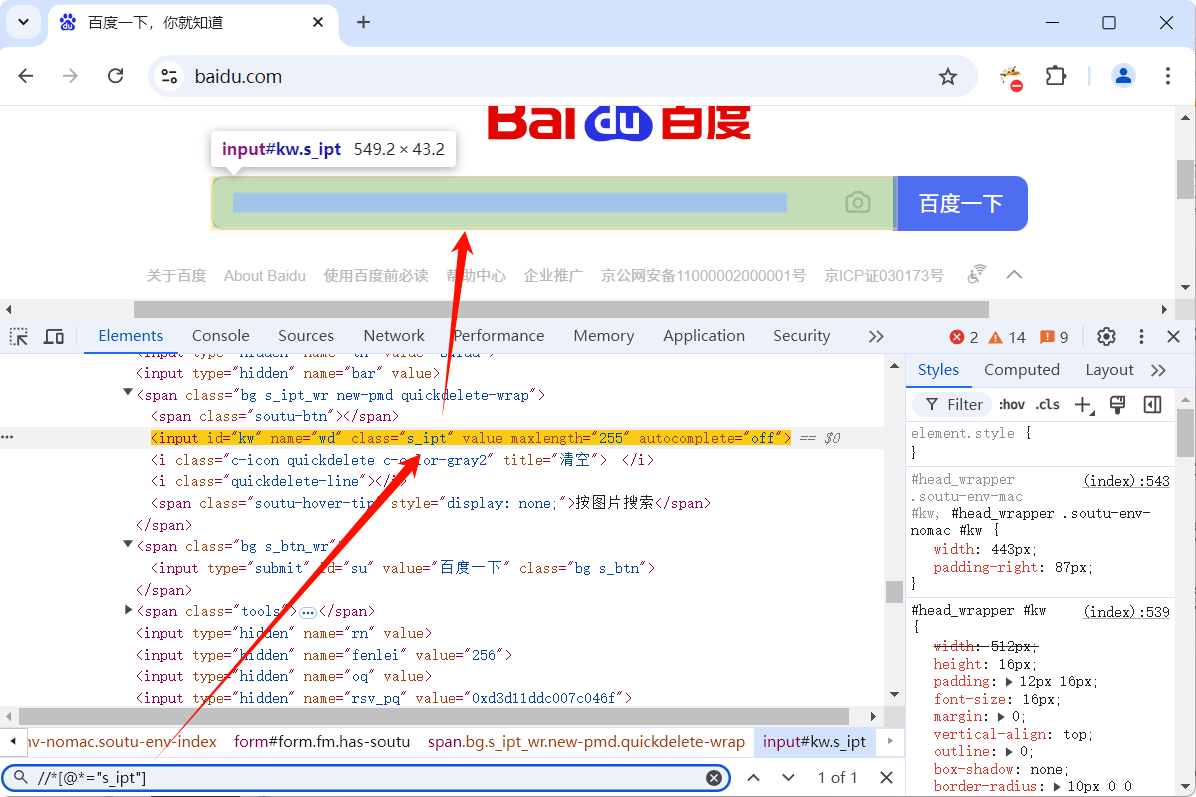Click the issues count indicator showing 9

1055,337
